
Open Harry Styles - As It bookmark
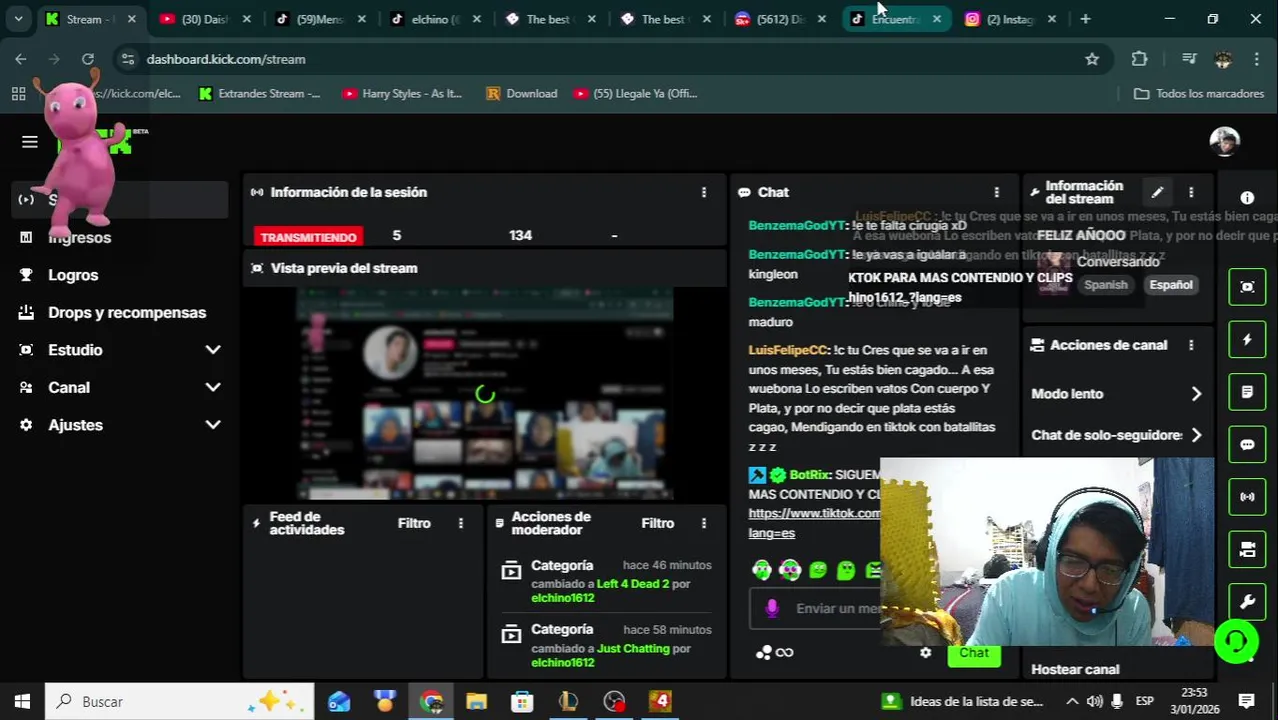[402, 93]
